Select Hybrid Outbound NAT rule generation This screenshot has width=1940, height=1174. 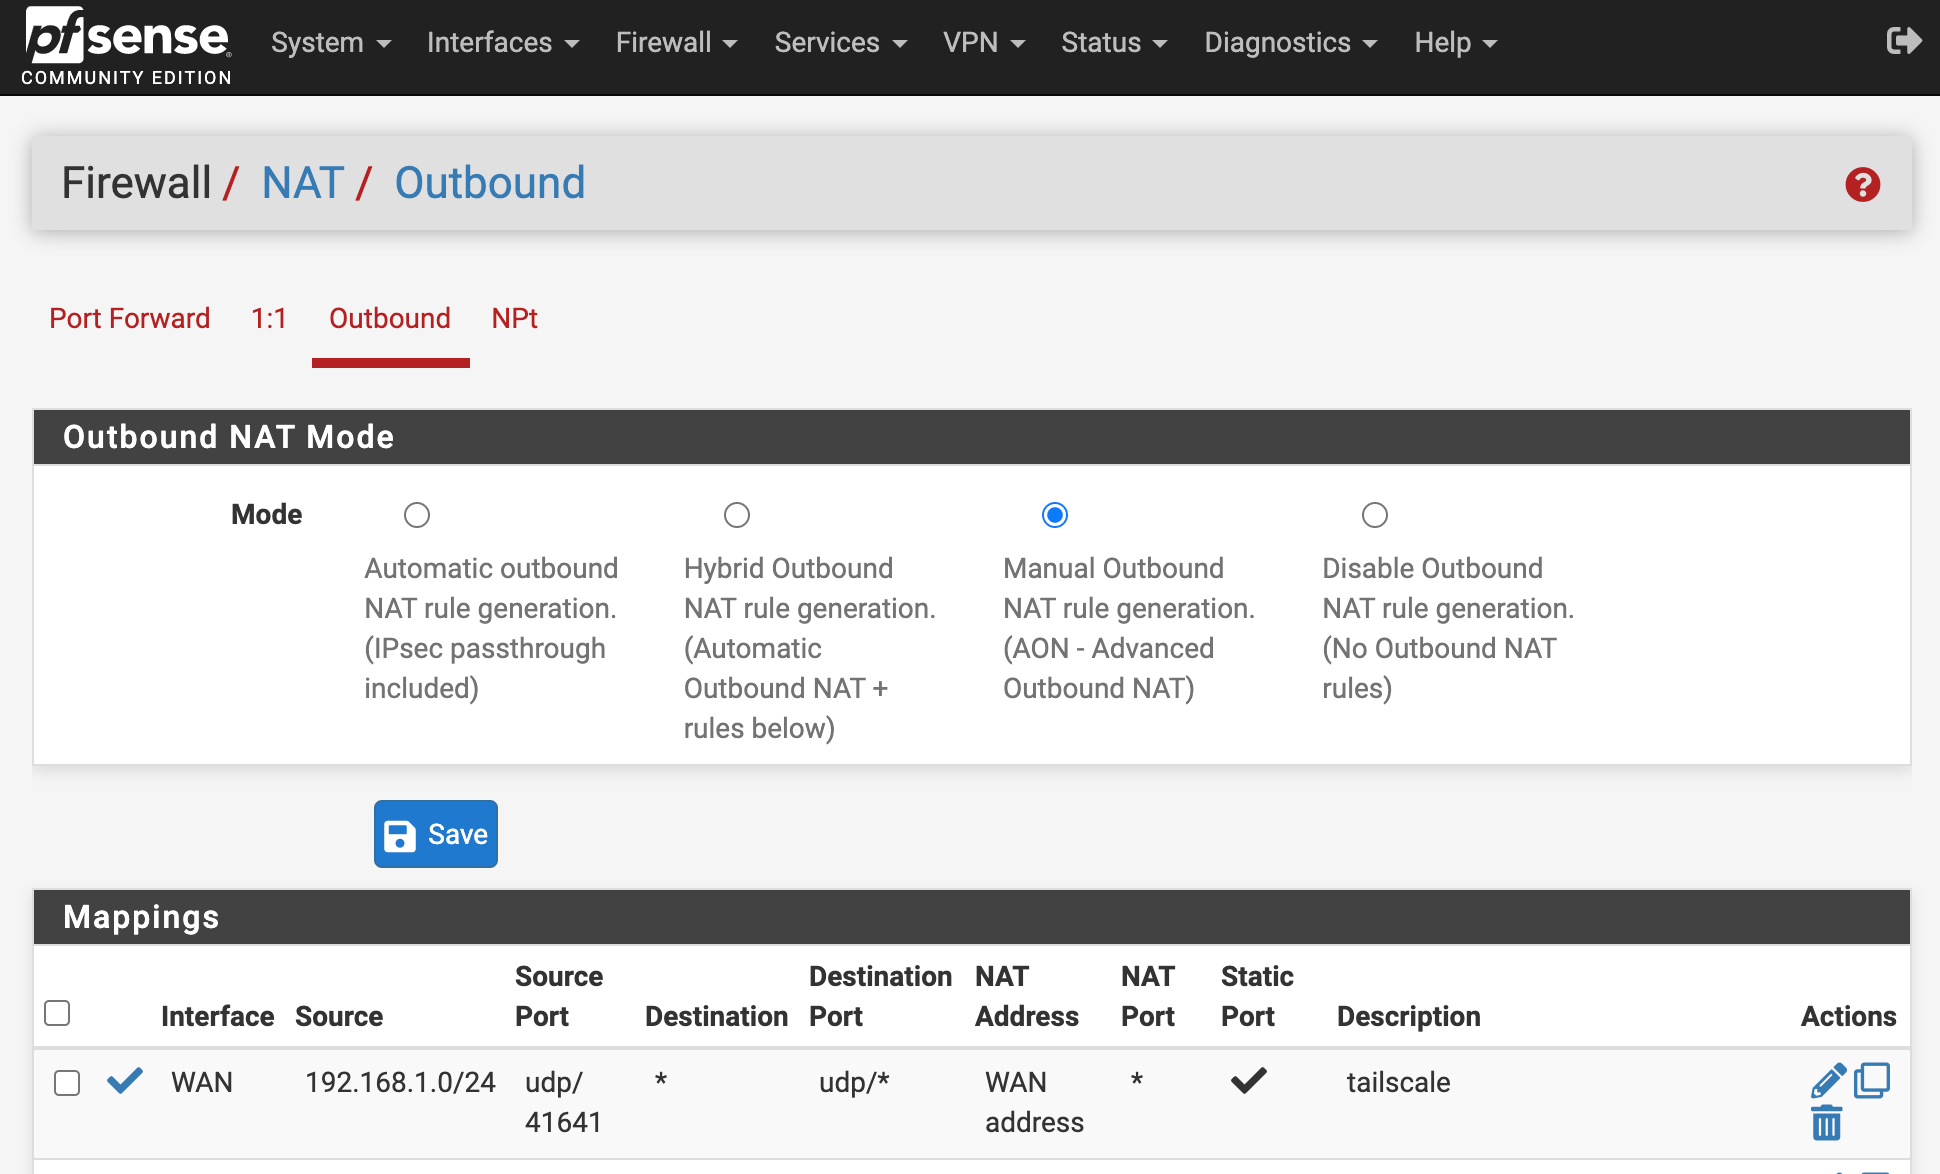tap(737, 514)
